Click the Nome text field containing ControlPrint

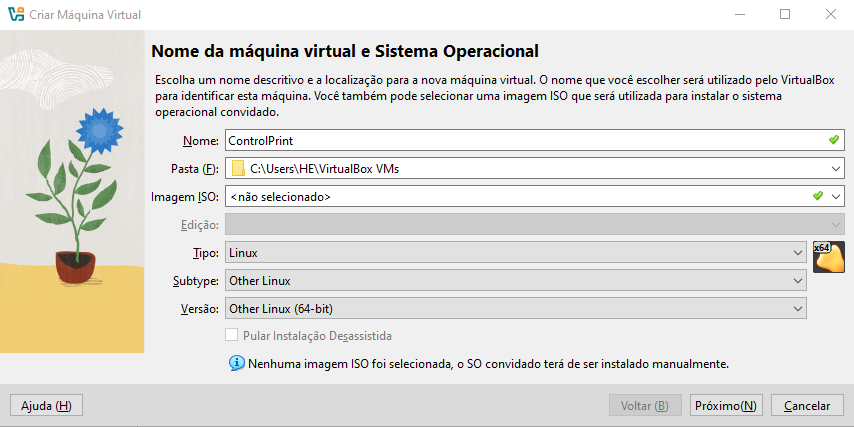520,140
